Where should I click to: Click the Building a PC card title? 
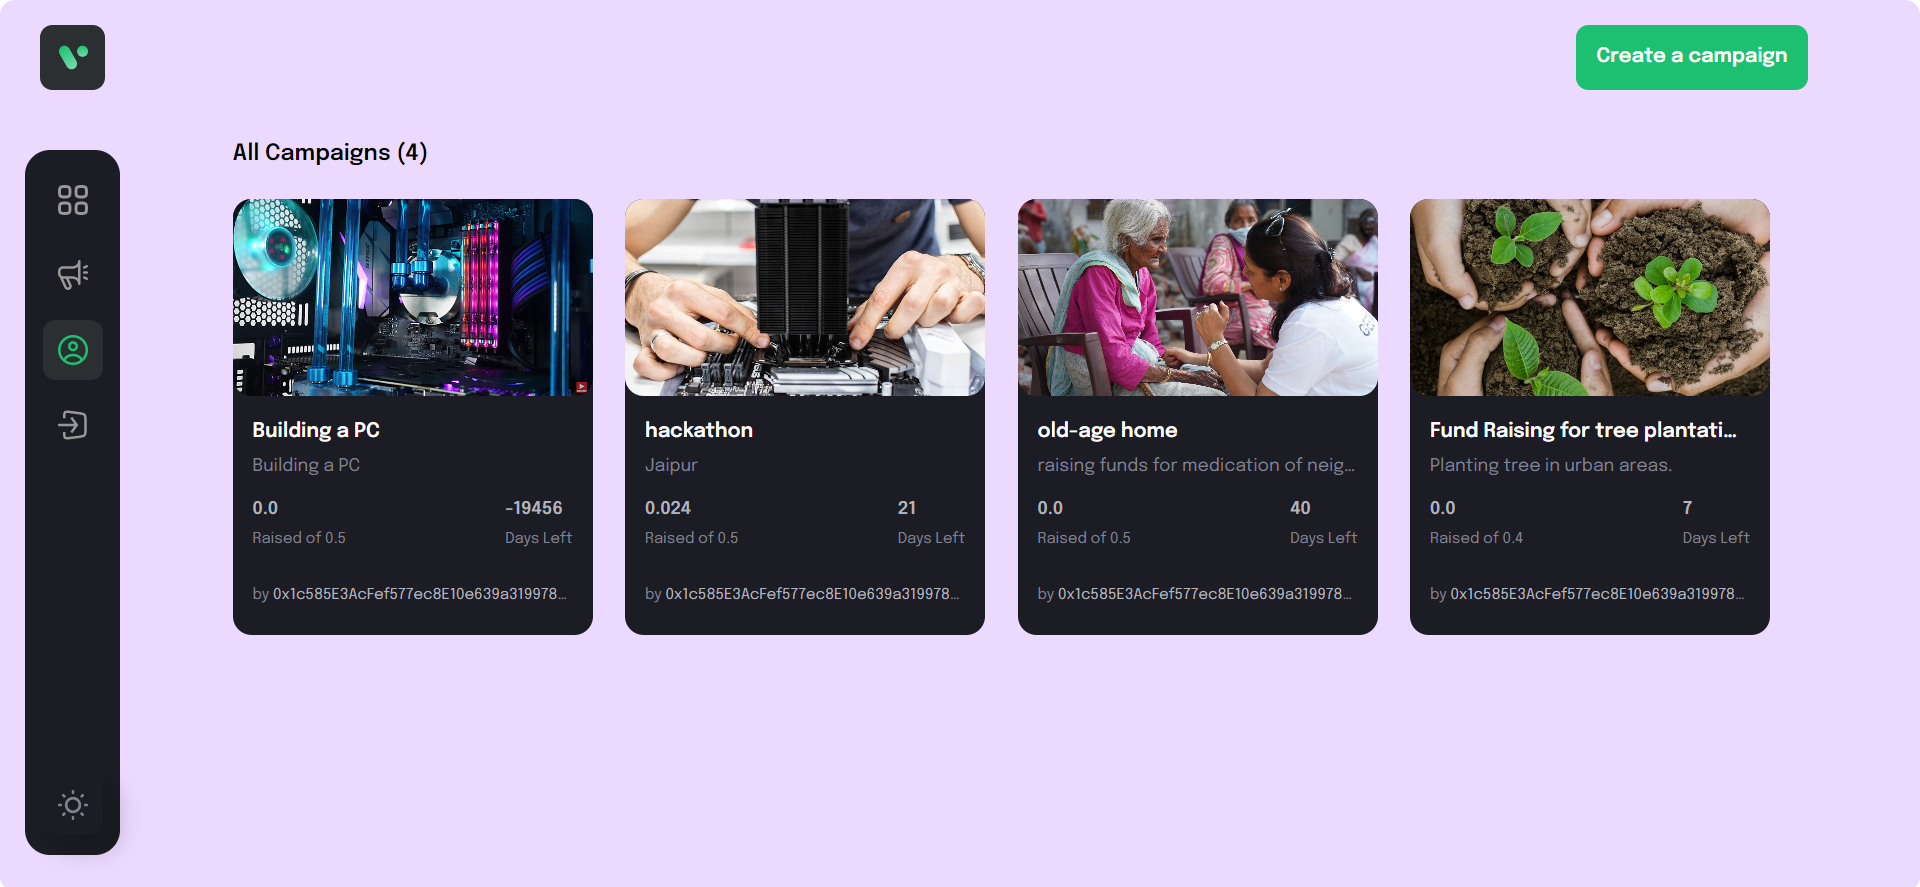316,430
